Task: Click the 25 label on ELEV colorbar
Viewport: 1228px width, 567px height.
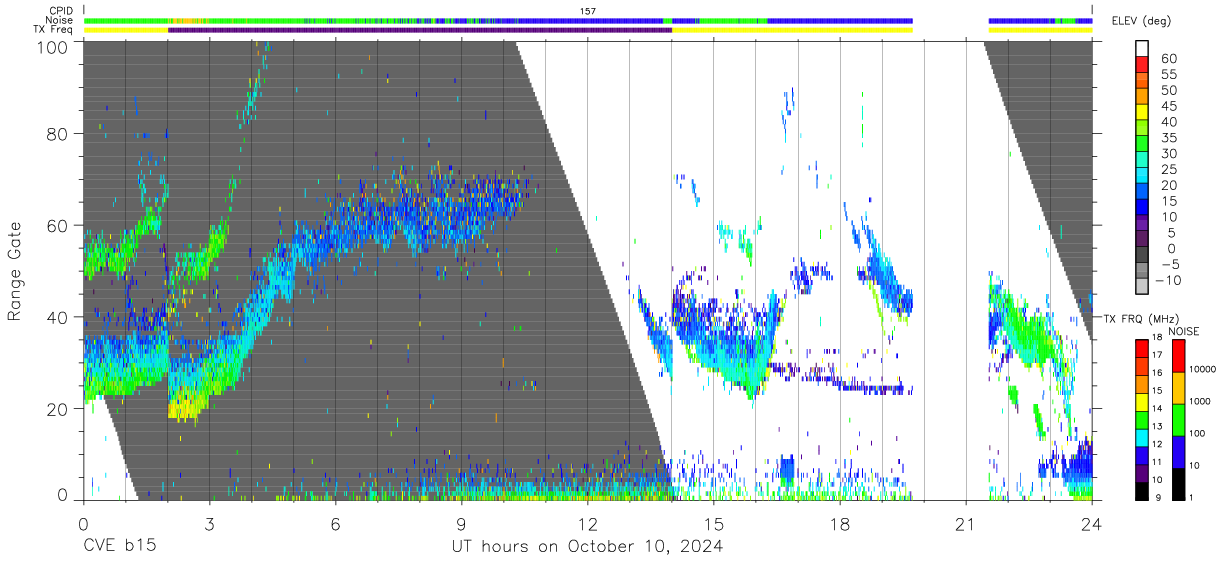Action: click(x=1169, y=170)
